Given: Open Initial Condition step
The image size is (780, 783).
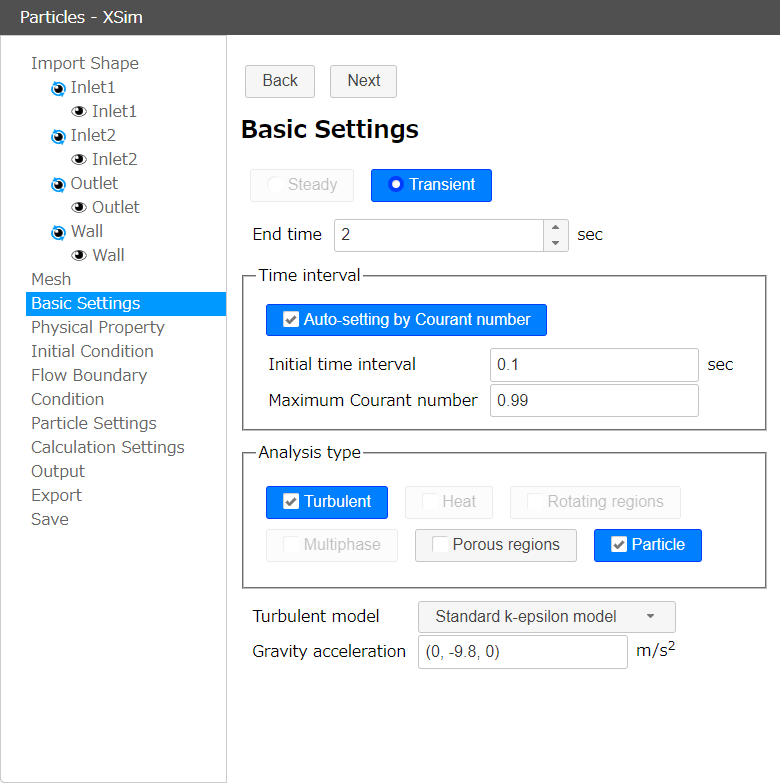Looking at the screenshot, I should pyautogui.click(x=92, y=351).
